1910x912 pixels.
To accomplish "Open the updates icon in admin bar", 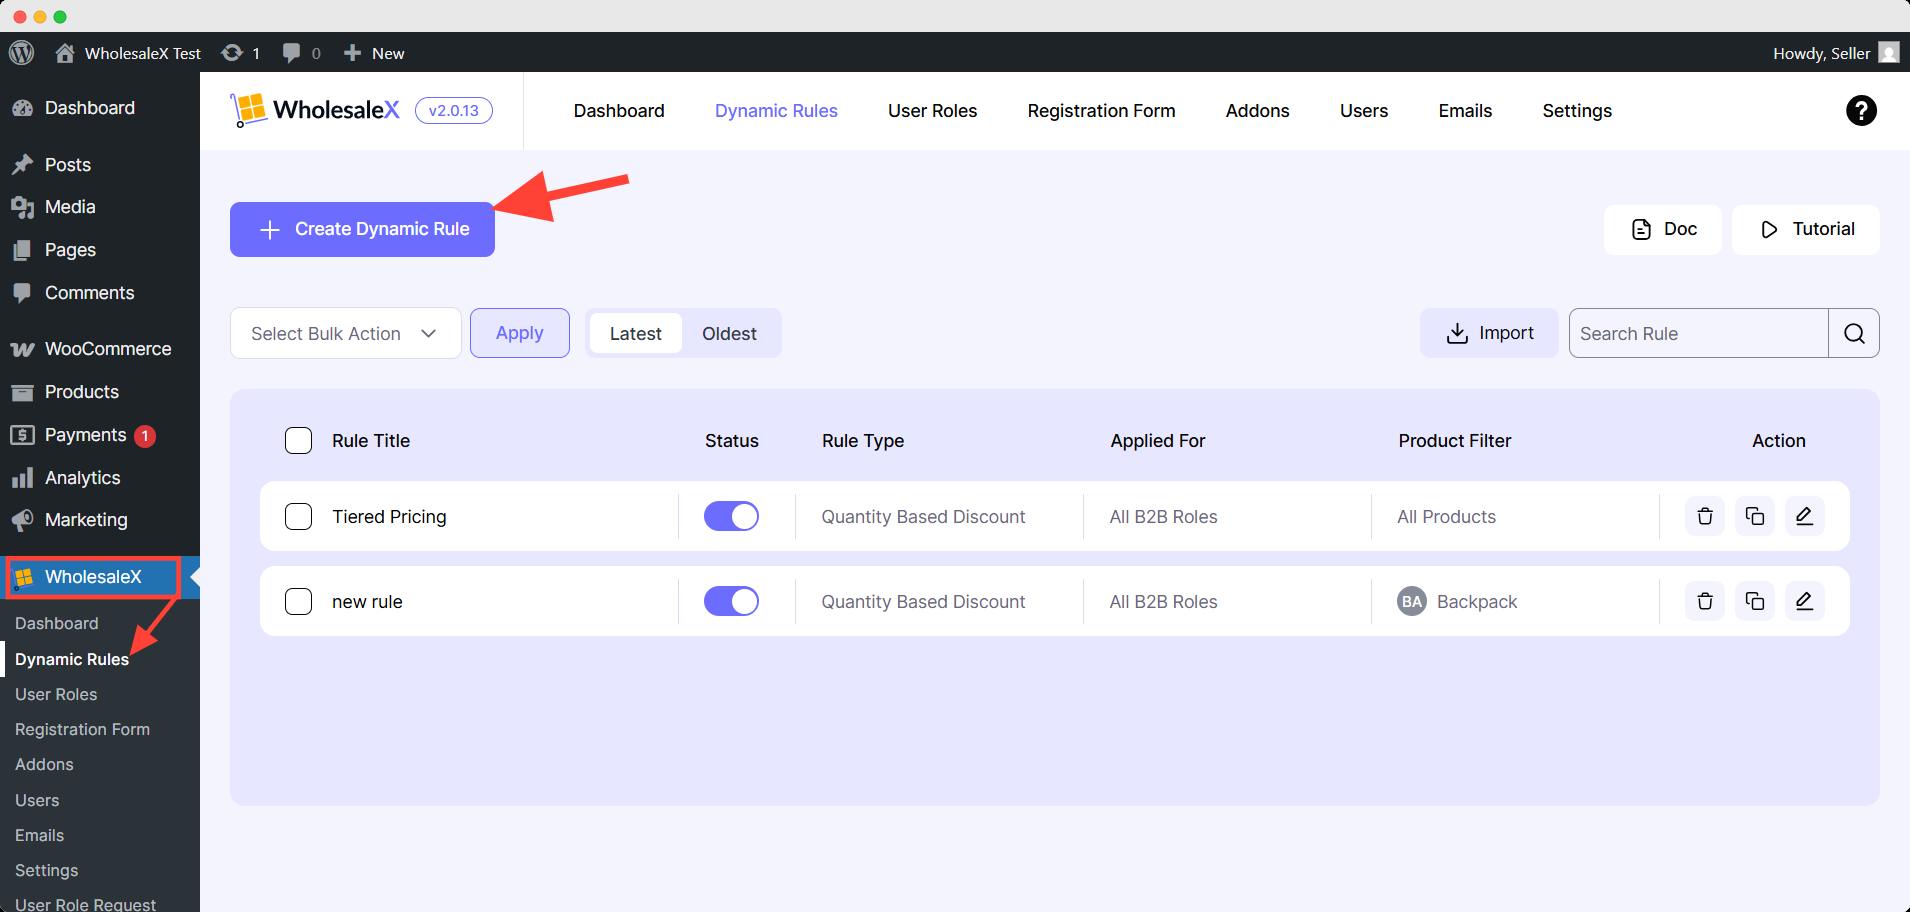I will (x=240, y=53).
